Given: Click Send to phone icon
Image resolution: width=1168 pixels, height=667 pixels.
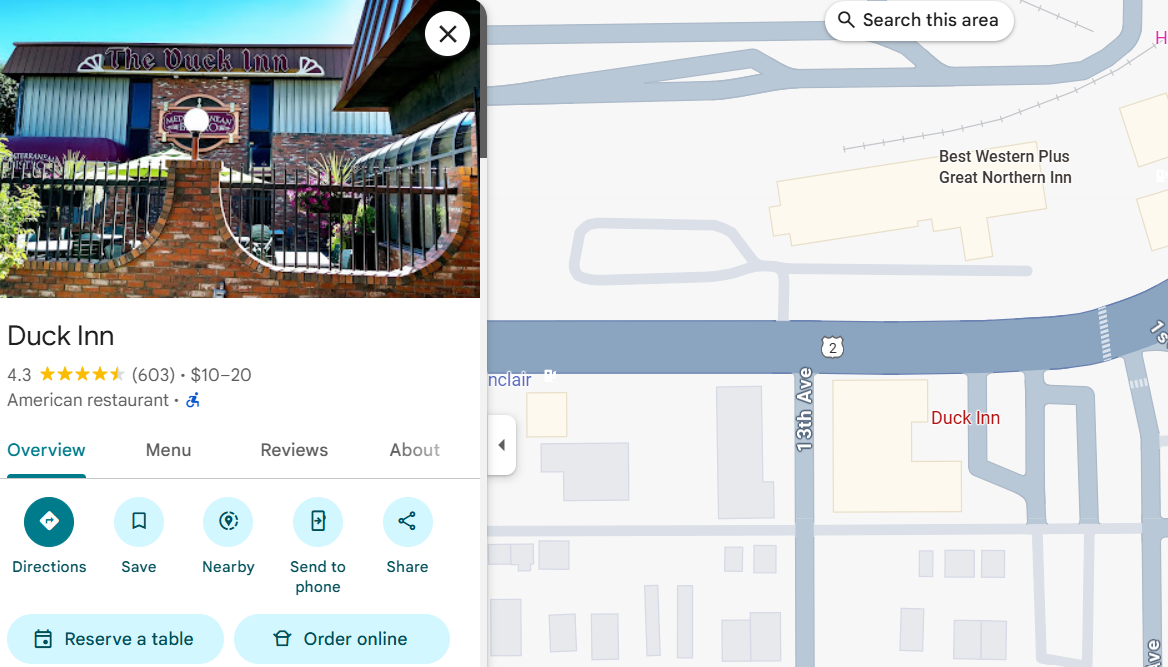Looking at the screenshot, I should tap(318, 522).
